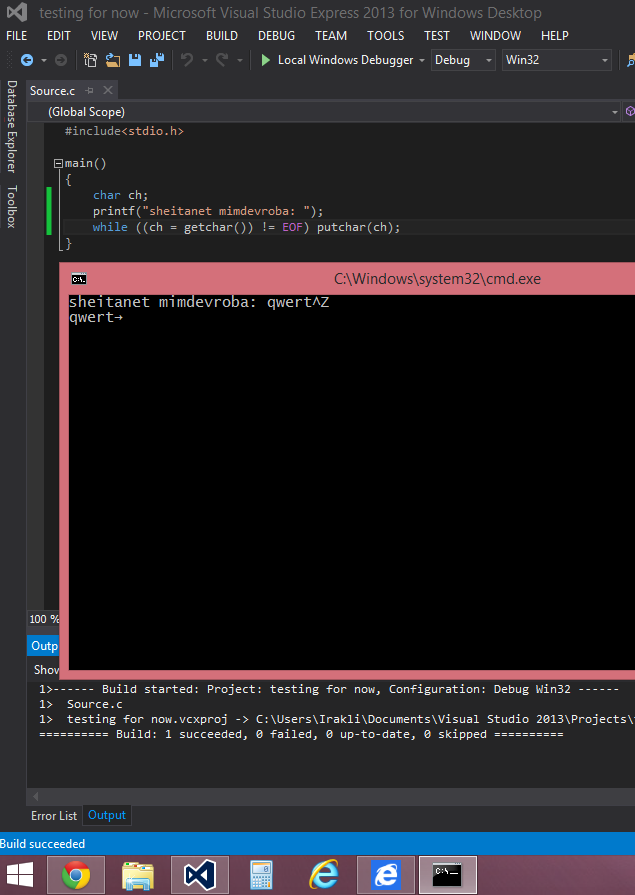This screenshot has height=895, width=635.
Task: Click the Visual Studio logo icon in title bar
Action: pos(17,13)
